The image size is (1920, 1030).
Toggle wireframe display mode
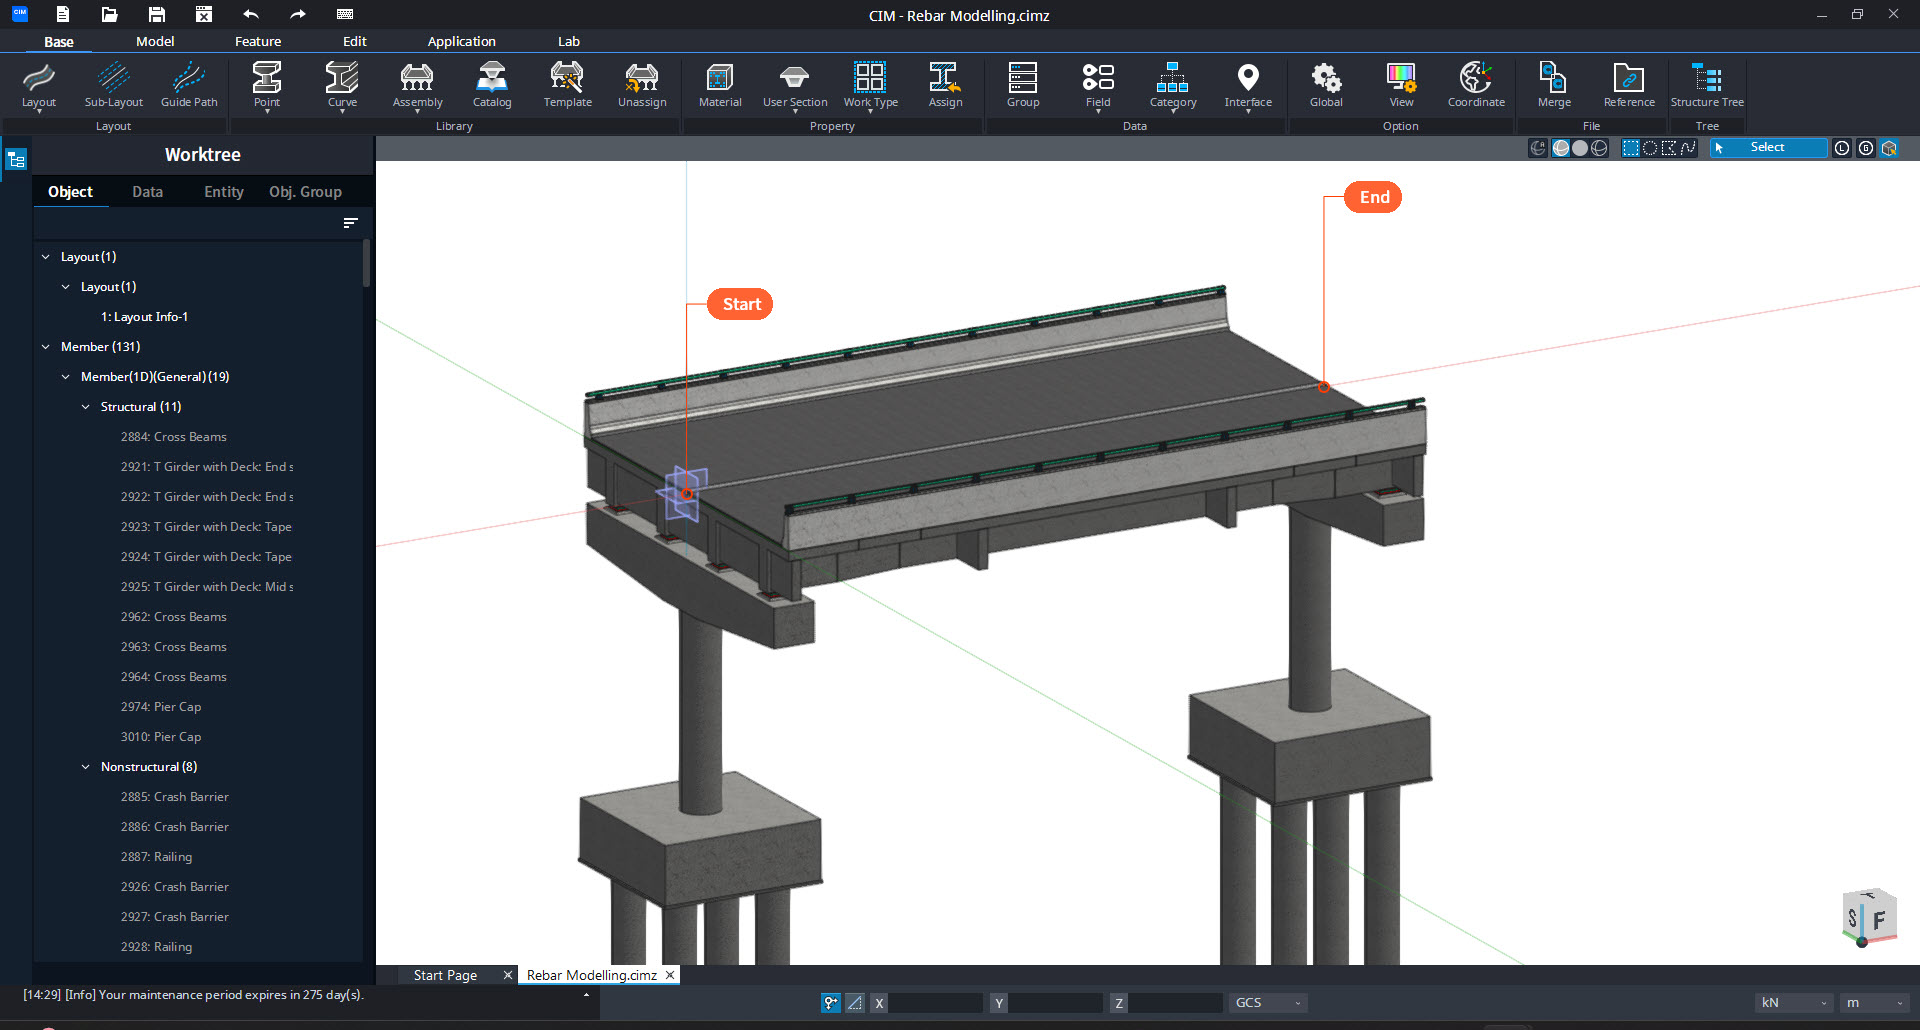(x=1599, y=148)
